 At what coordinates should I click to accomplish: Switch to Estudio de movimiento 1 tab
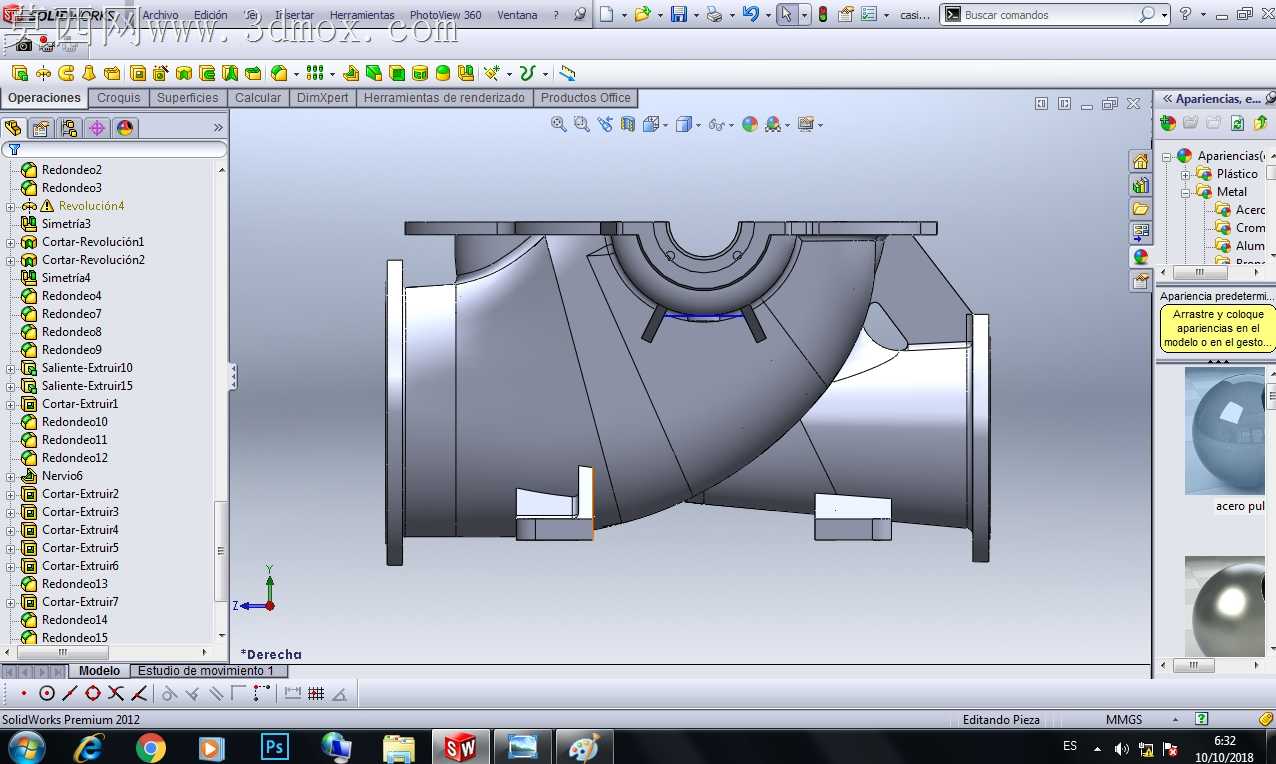[206, 671]
